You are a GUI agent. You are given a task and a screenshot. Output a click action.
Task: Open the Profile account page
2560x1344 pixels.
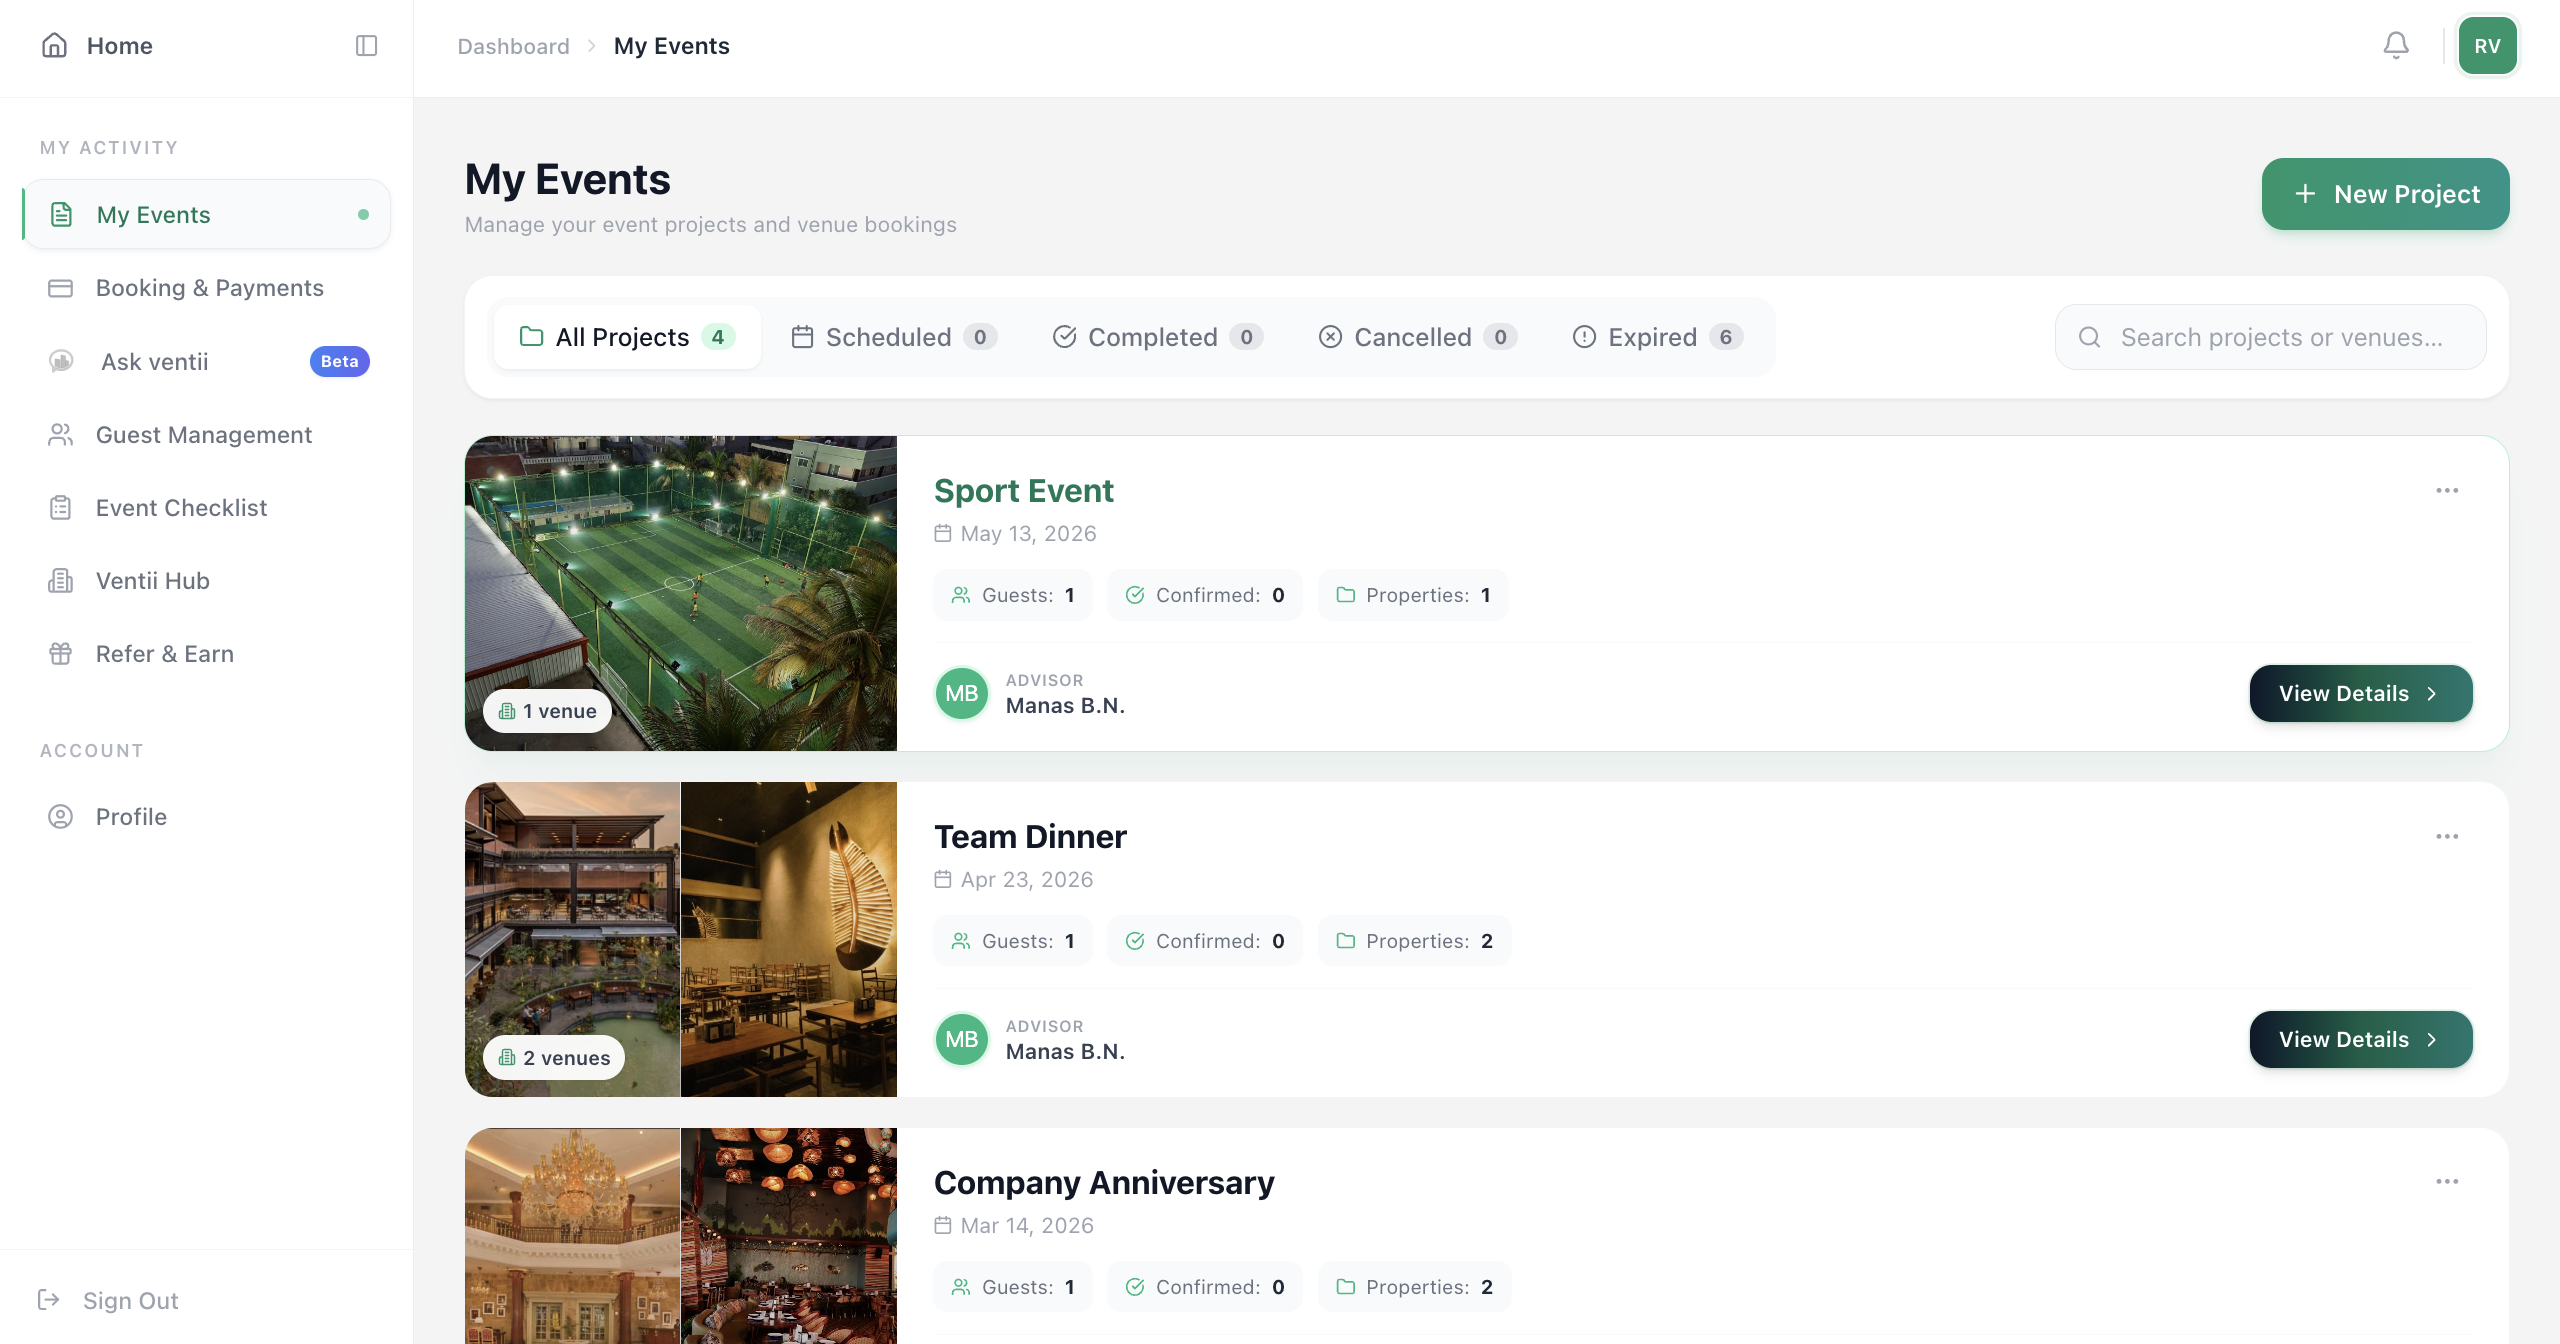tap(207, 816)
